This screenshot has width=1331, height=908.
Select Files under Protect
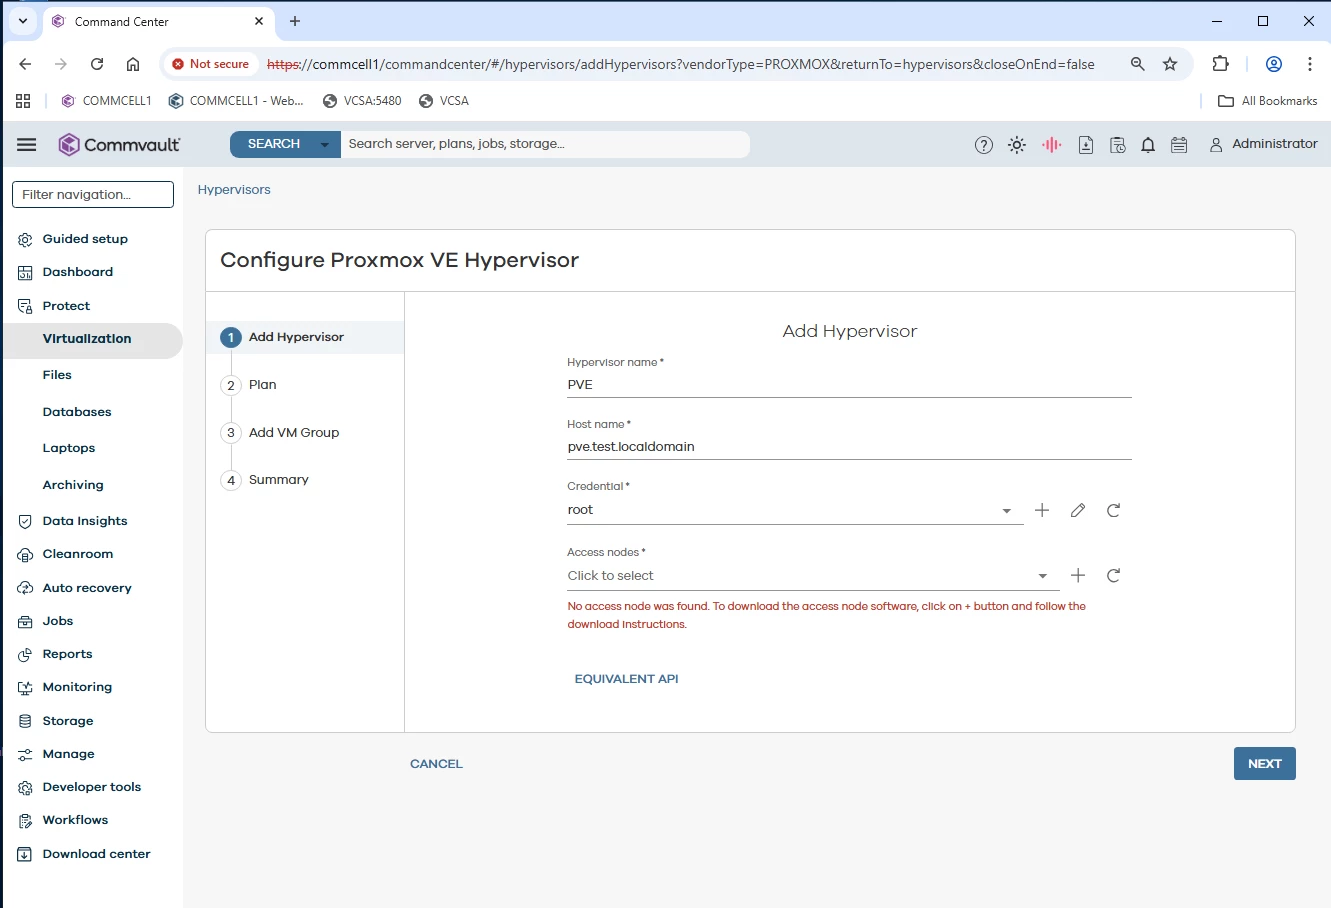click(x=57, y=375)
